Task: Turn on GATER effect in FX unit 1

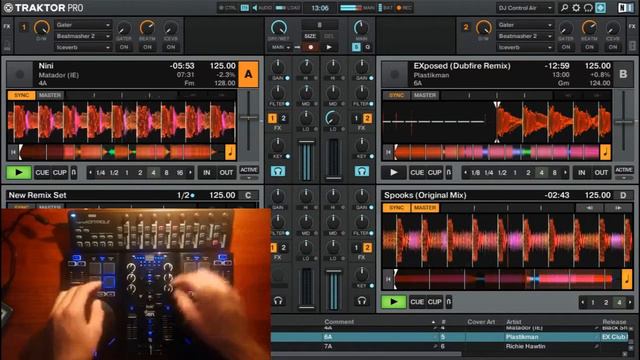Action: [x=124, y=47]
